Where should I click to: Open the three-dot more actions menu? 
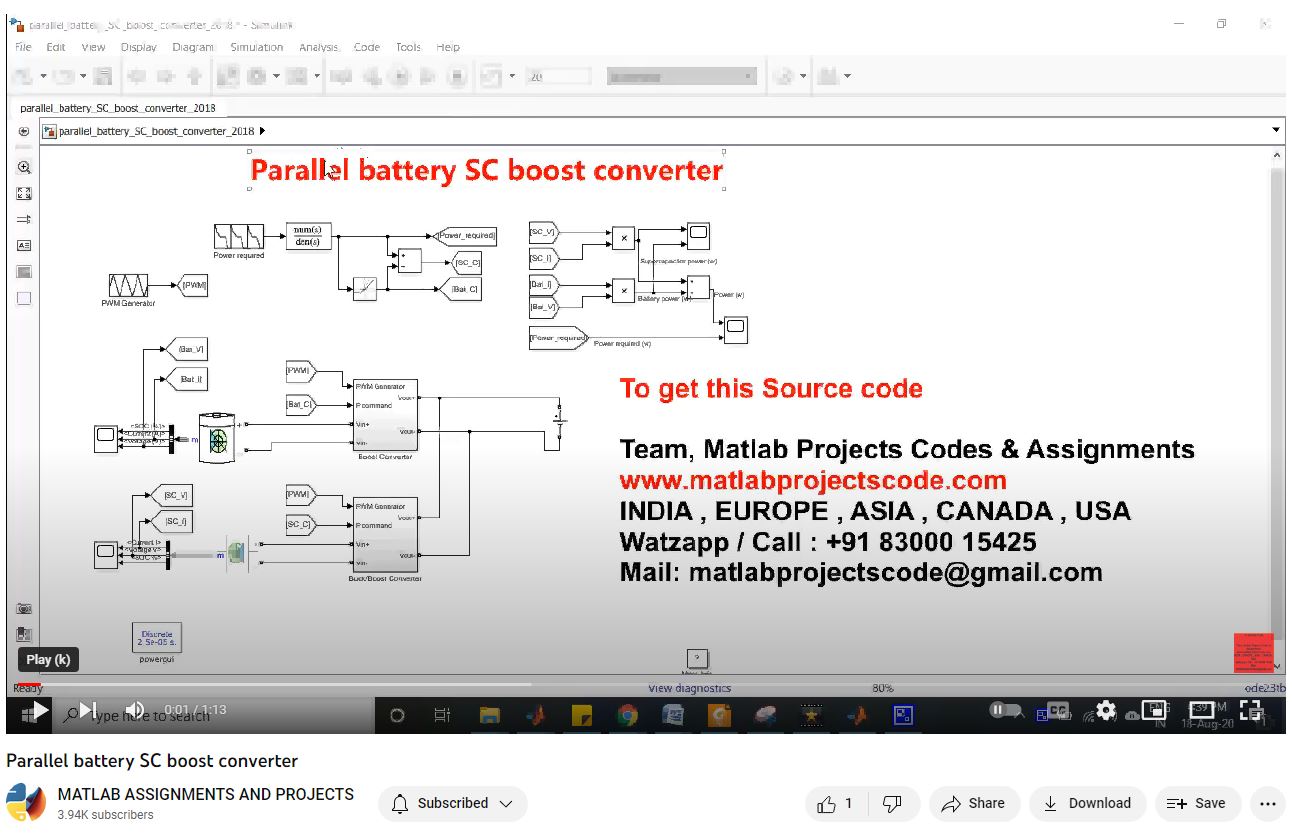pos(1268,803)
